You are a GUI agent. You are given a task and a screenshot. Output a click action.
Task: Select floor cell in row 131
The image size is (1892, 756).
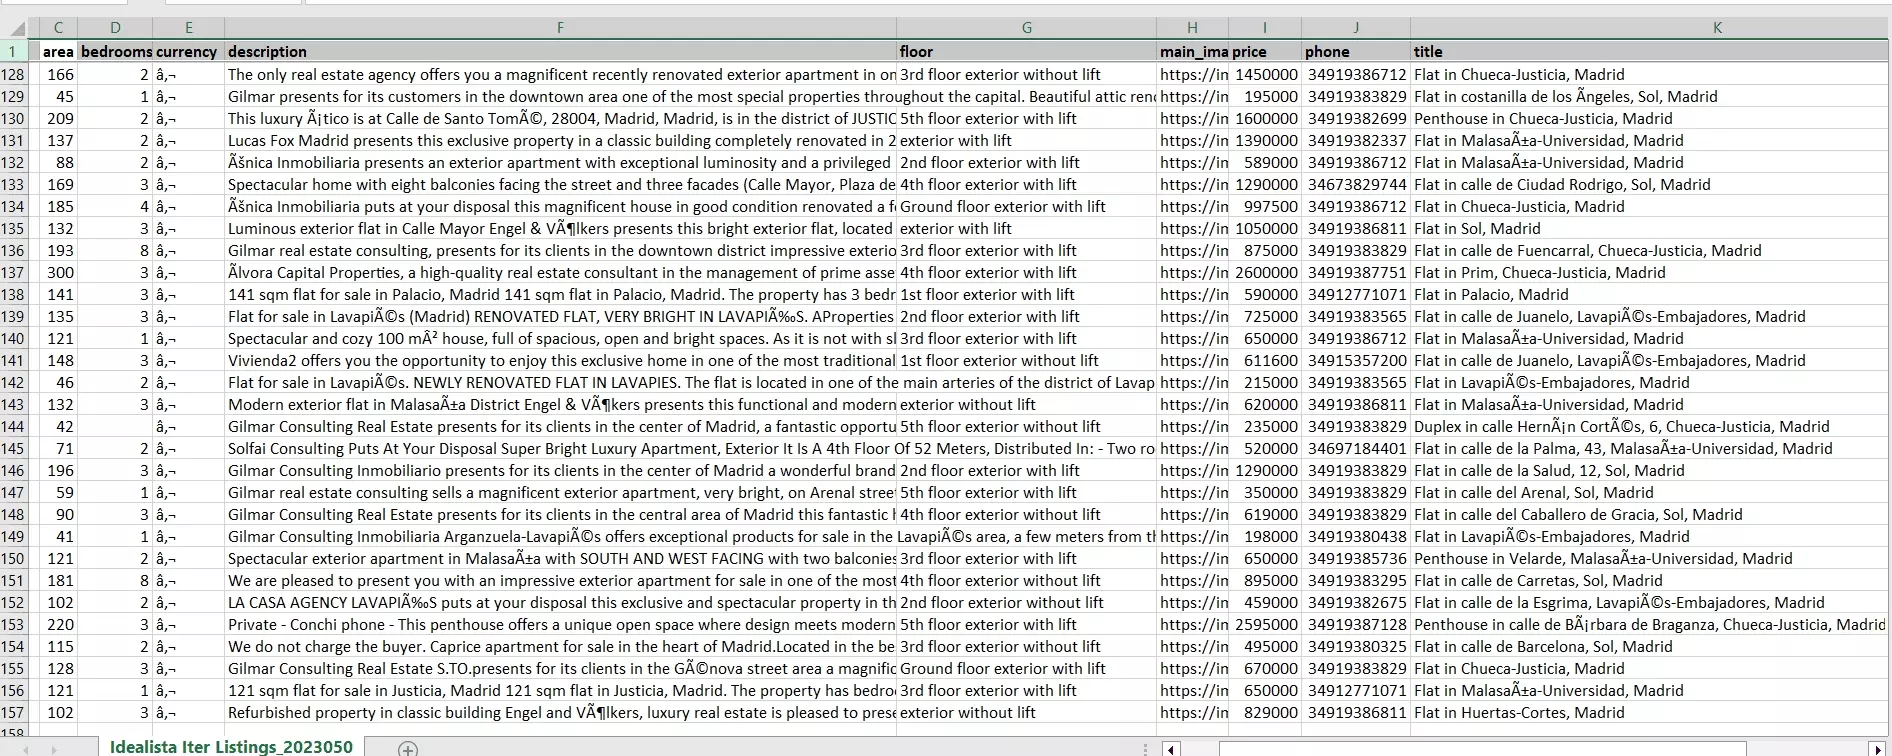tap(1026, 140)
